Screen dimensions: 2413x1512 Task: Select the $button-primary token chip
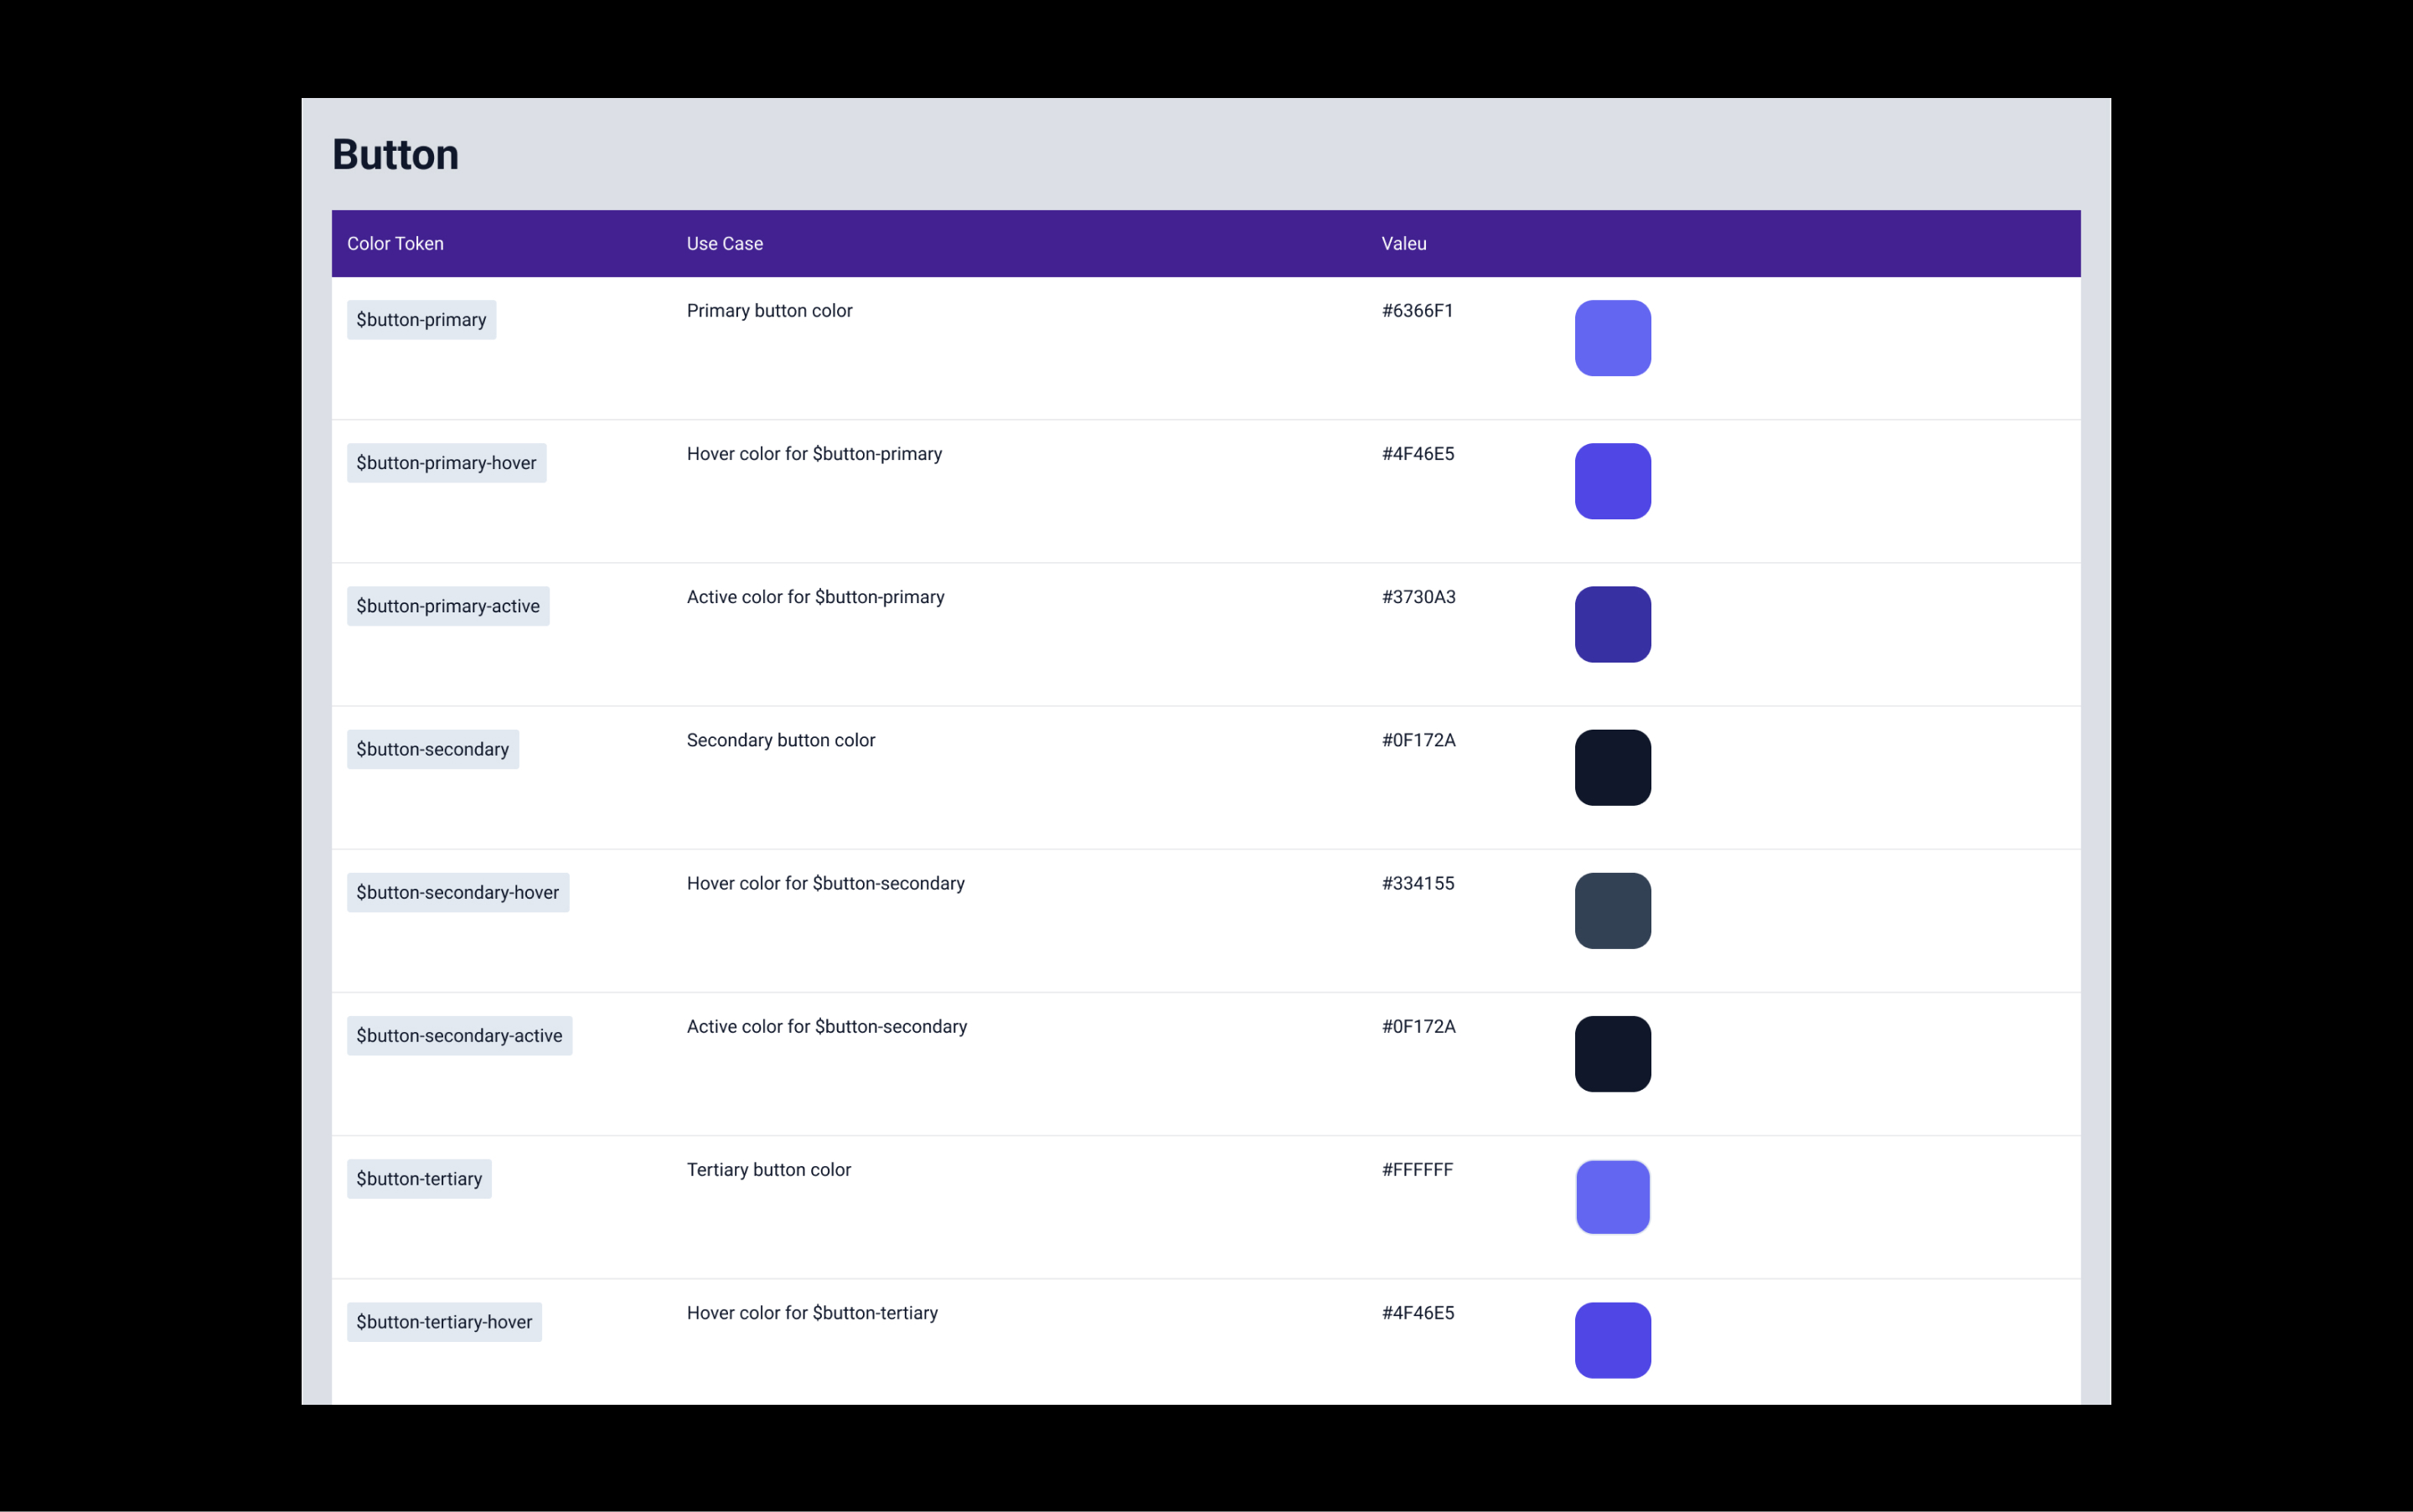421,320
